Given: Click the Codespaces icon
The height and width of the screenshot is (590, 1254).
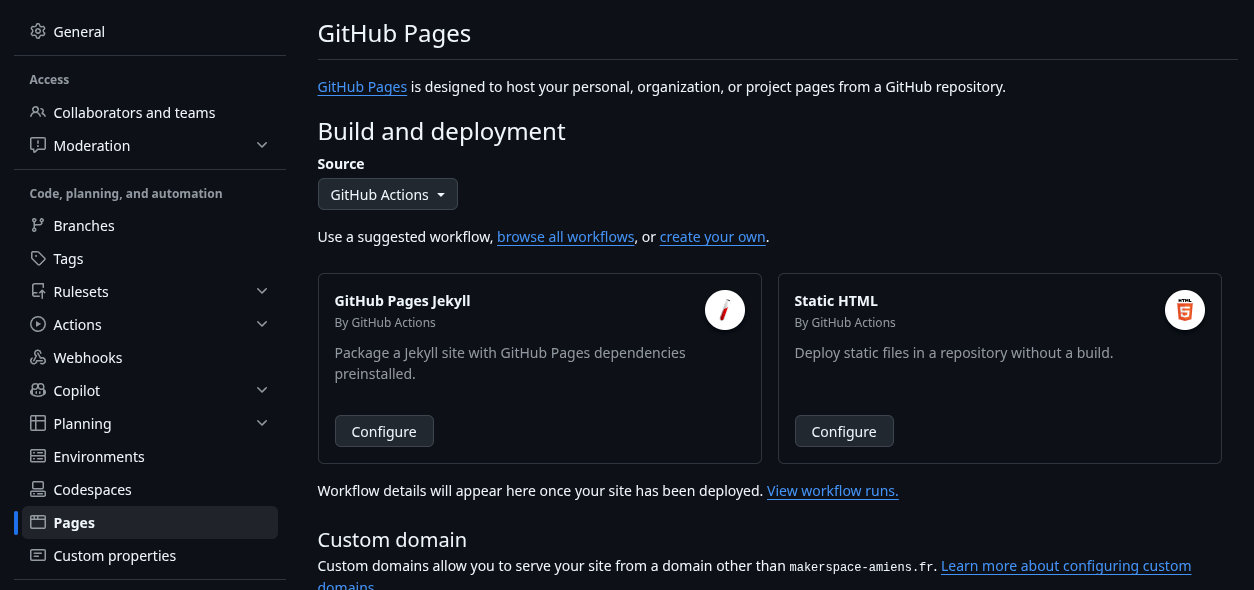Looking at the screenshot, I should click(x=38, y=489).
